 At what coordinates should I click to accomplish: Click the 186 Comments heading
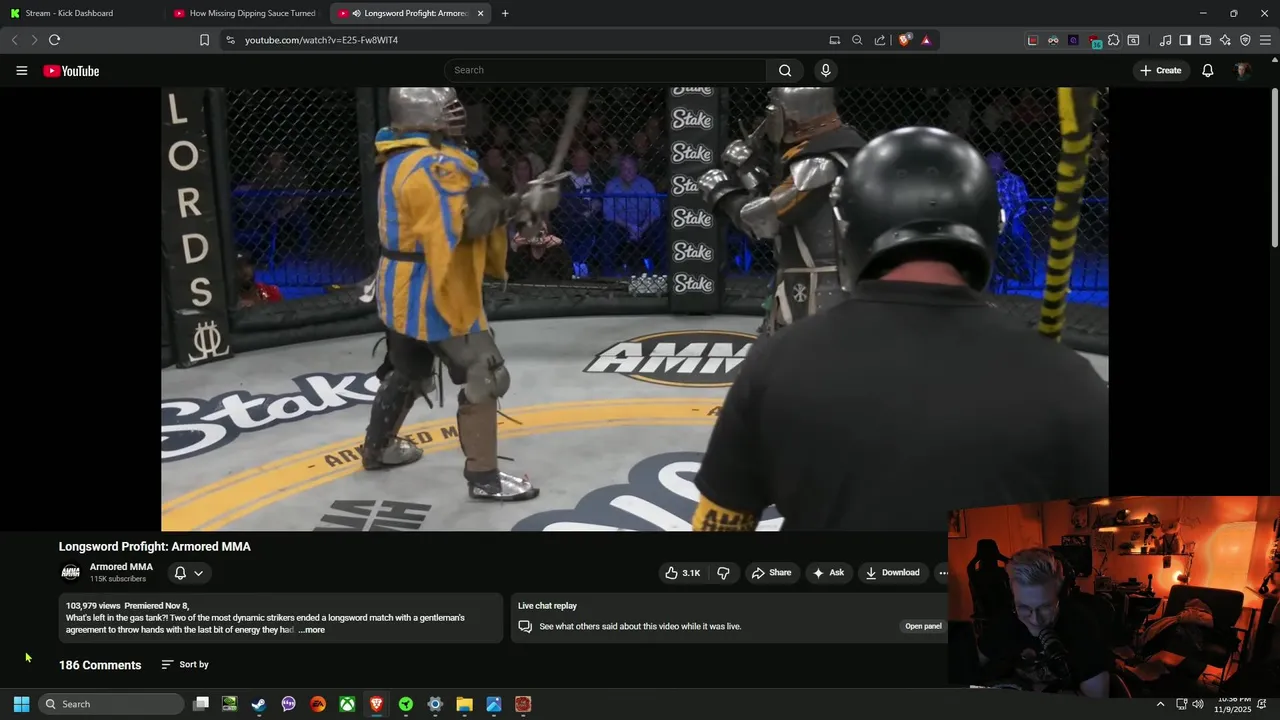tap(100, 665)
